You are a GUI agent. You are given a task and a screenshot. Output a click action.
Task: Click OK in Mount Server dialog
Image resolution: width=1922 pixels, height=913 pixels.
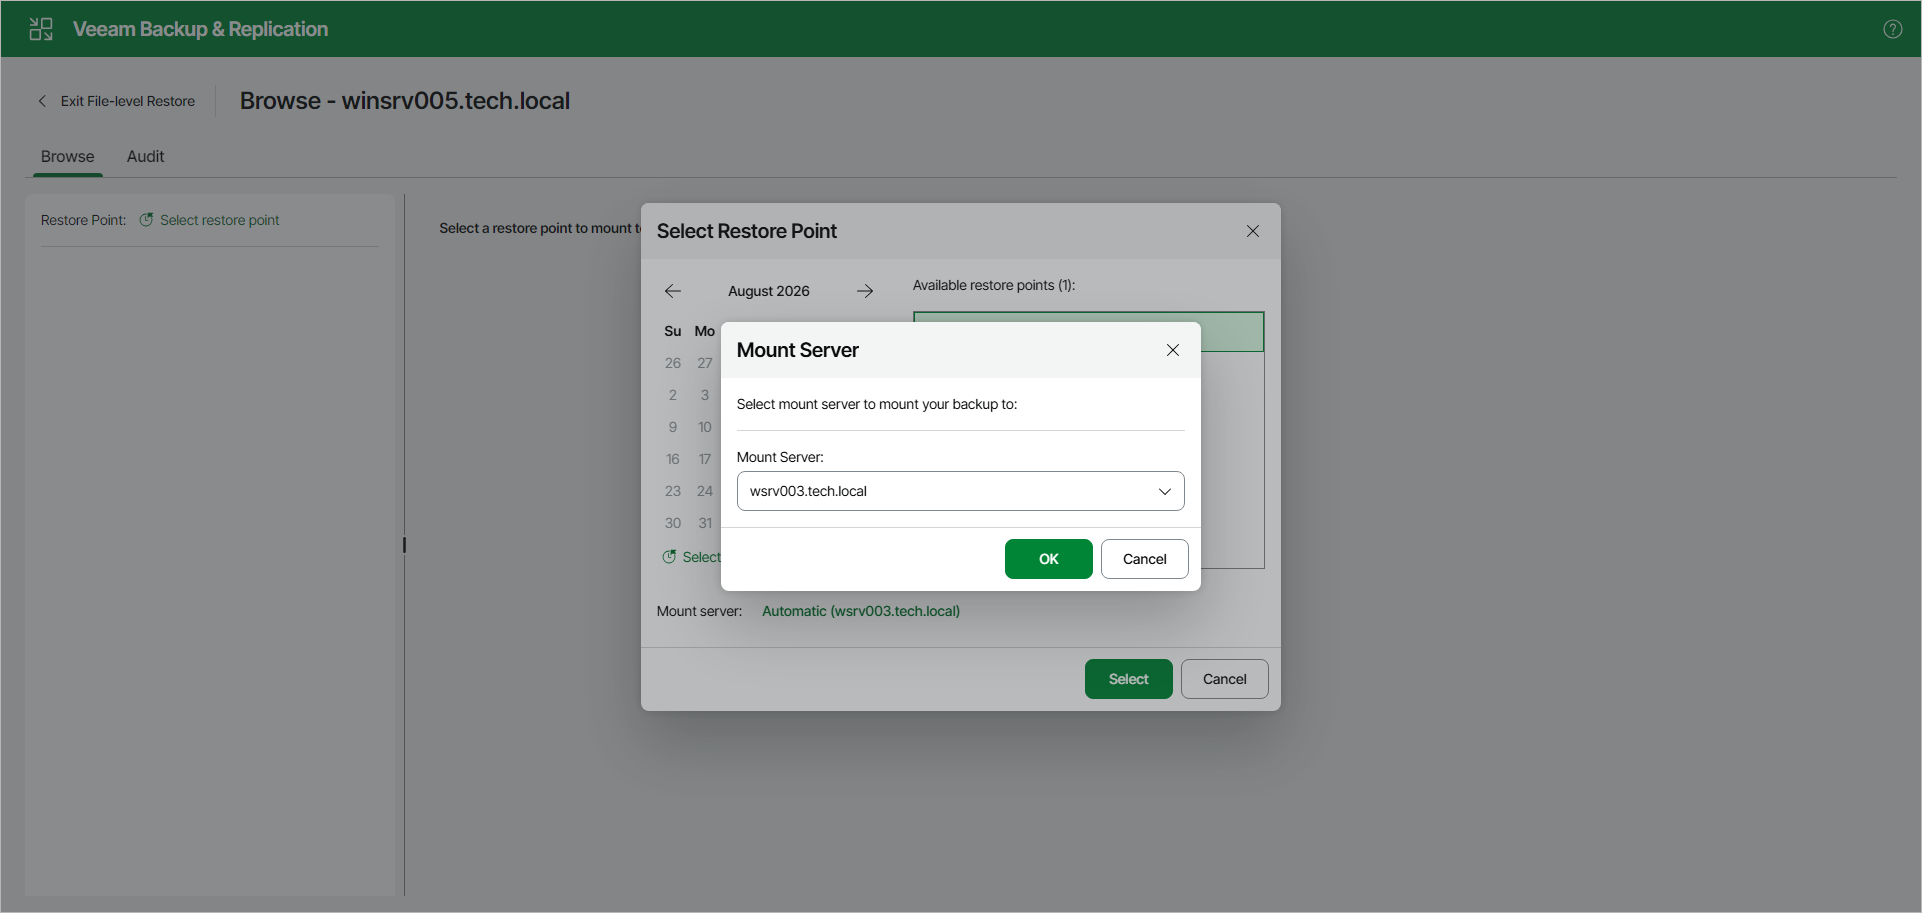click(1048, 559)
